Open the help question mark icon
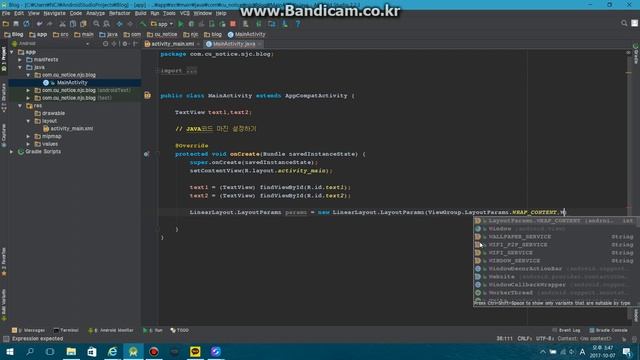The height and width of the screenshot is (360, 640). click(x=298, y=24)
